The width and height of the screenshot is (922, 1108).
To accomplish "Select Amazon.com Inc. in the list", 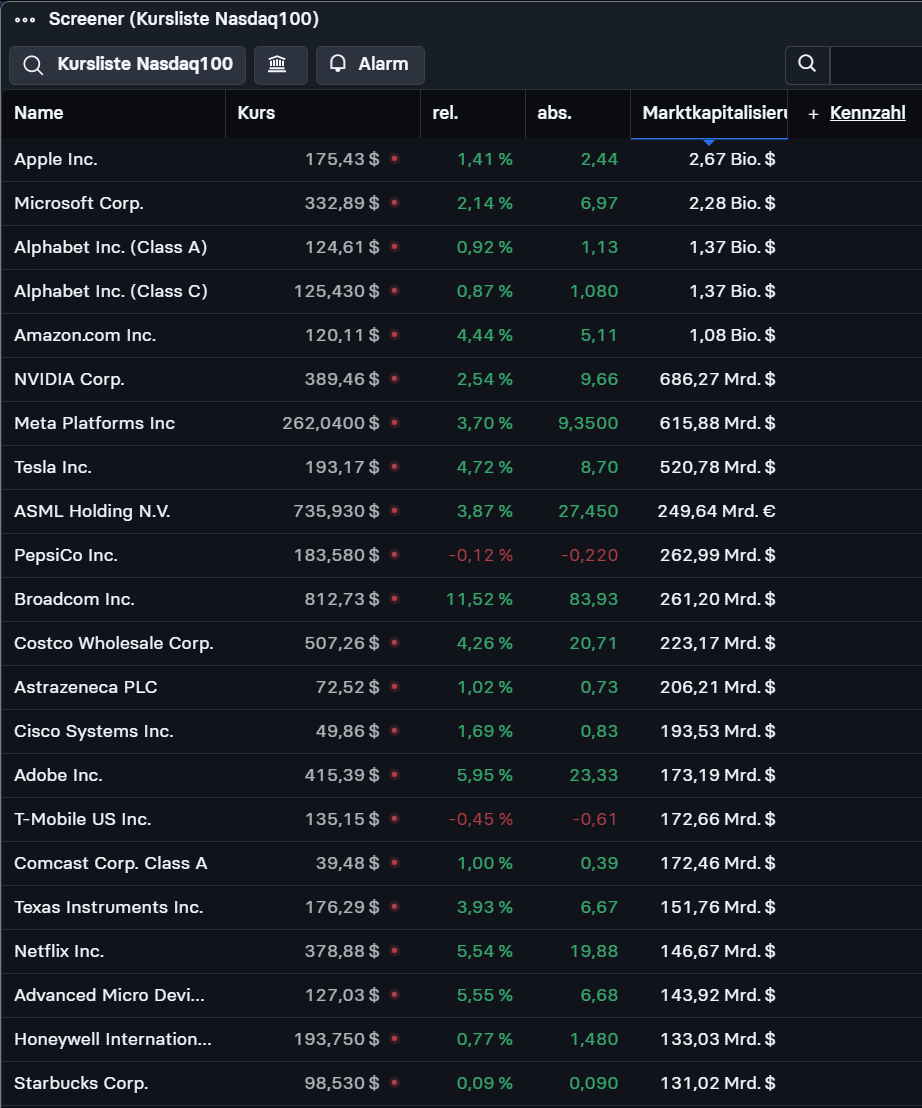I will tap(85, 335).
